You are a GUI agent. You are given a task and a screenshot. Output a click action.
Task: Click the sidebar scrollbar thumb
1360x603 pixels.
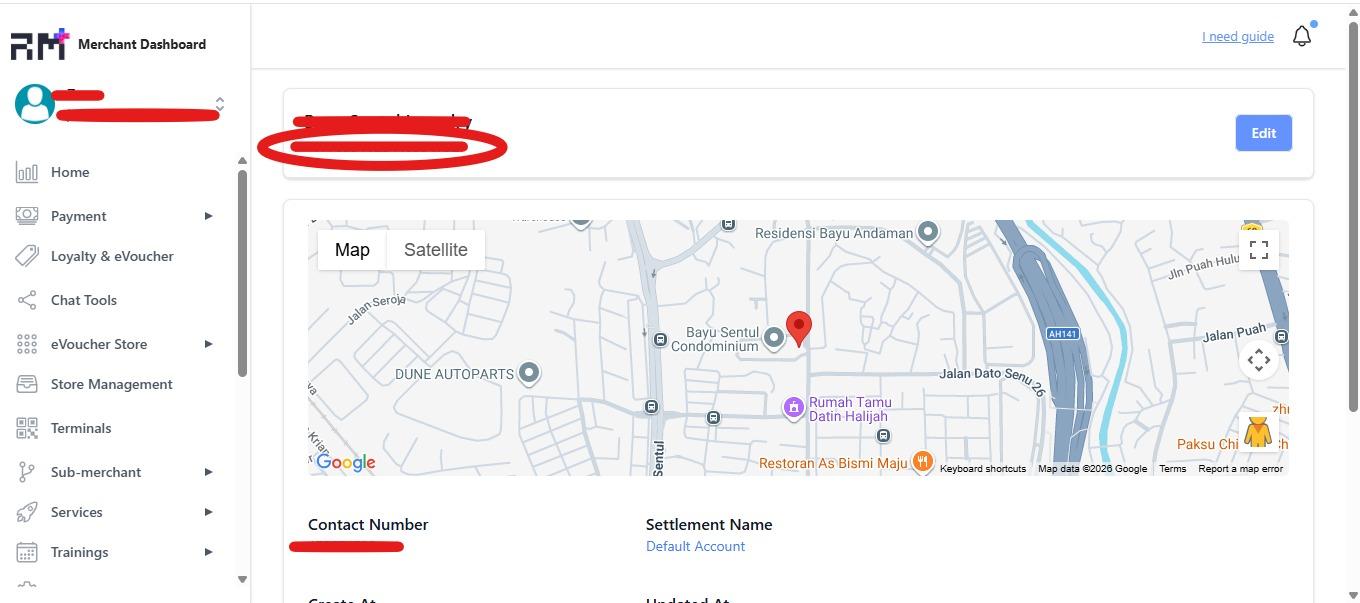tap(242, 273)
